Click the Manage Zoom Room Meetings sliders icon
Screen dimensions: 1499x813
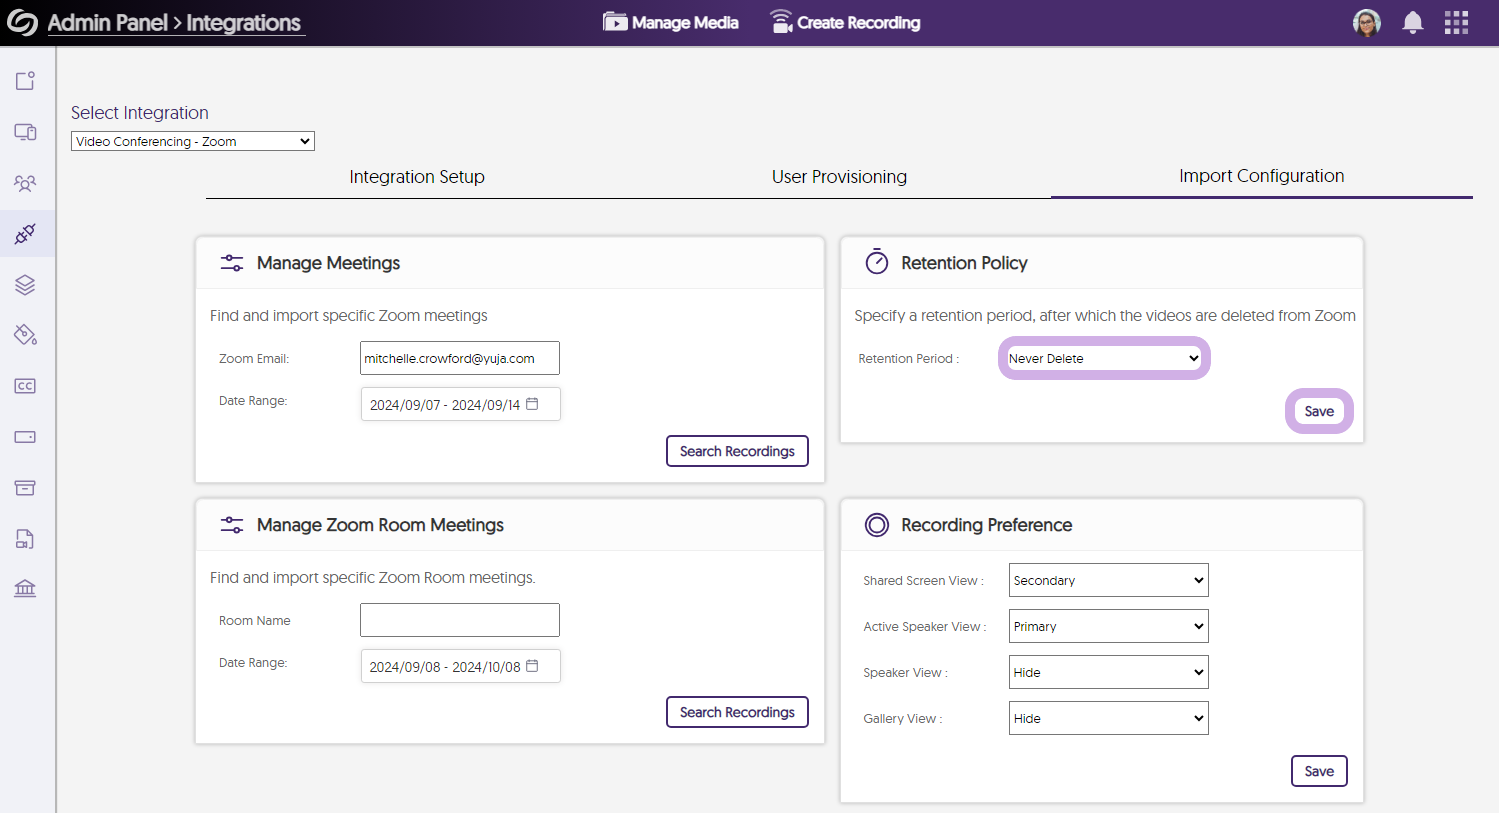(x=232, y=525)
